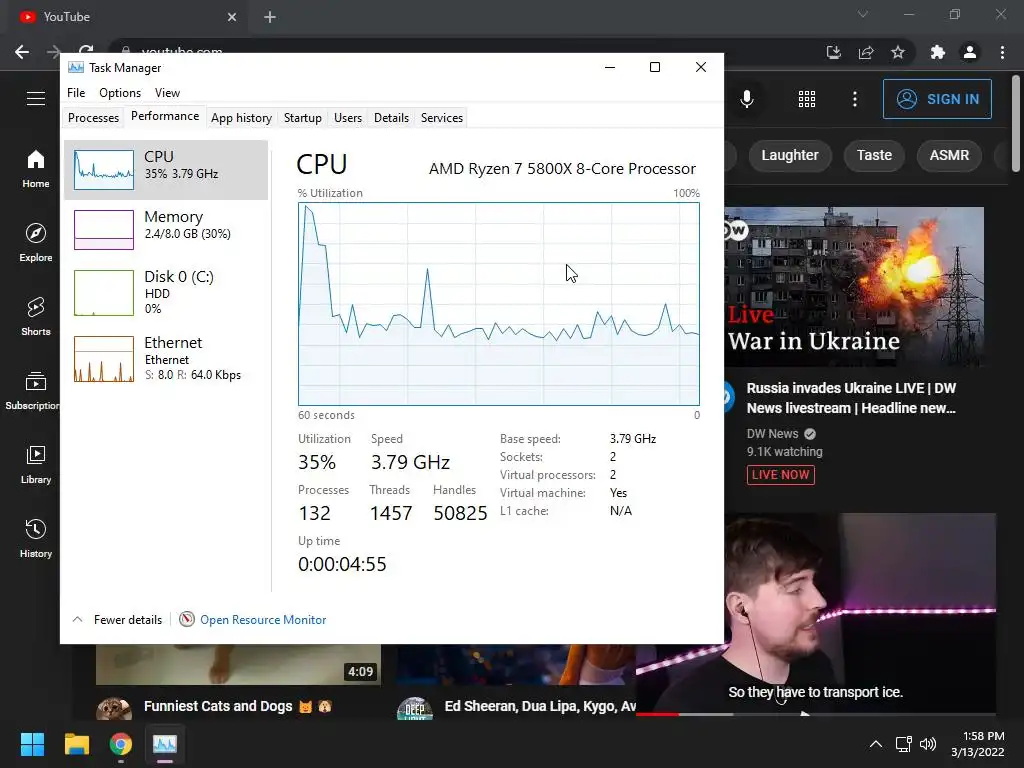
Task: Open Explore in YouTube sidebar
Action: [x=35, y=242]
